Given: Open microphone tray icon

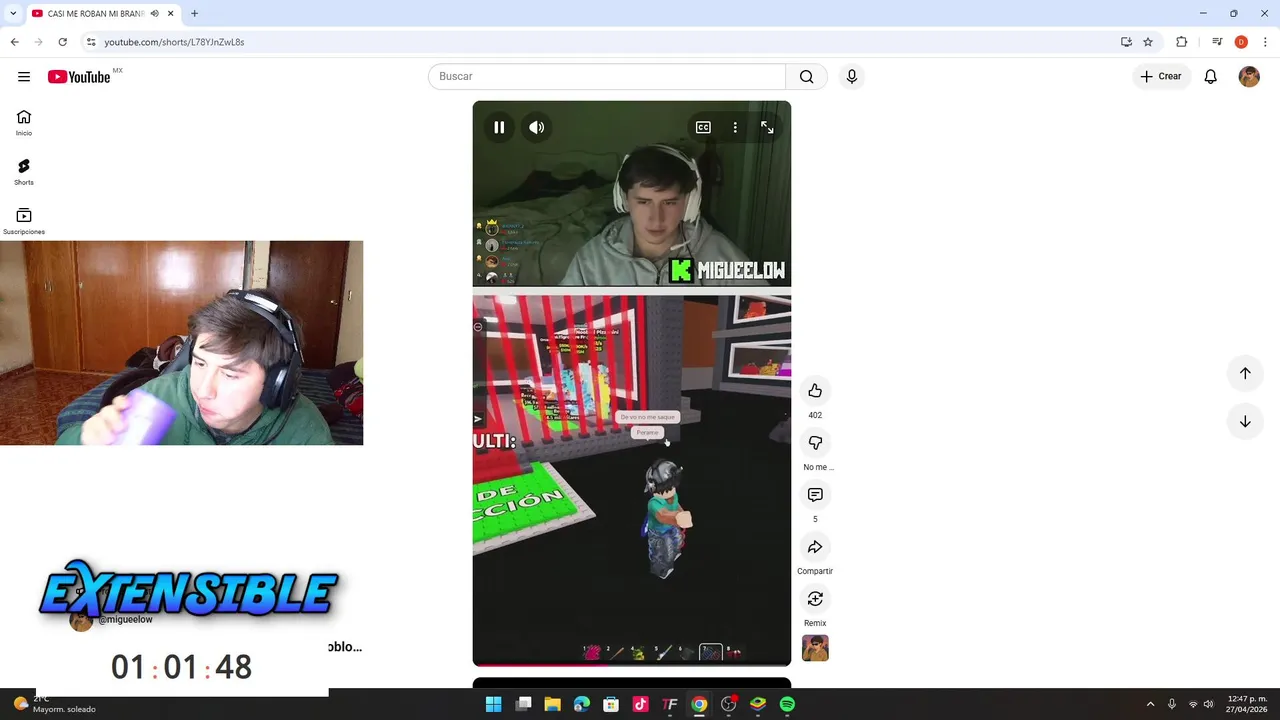Looking at the screenshot, I should (1172, 704).
